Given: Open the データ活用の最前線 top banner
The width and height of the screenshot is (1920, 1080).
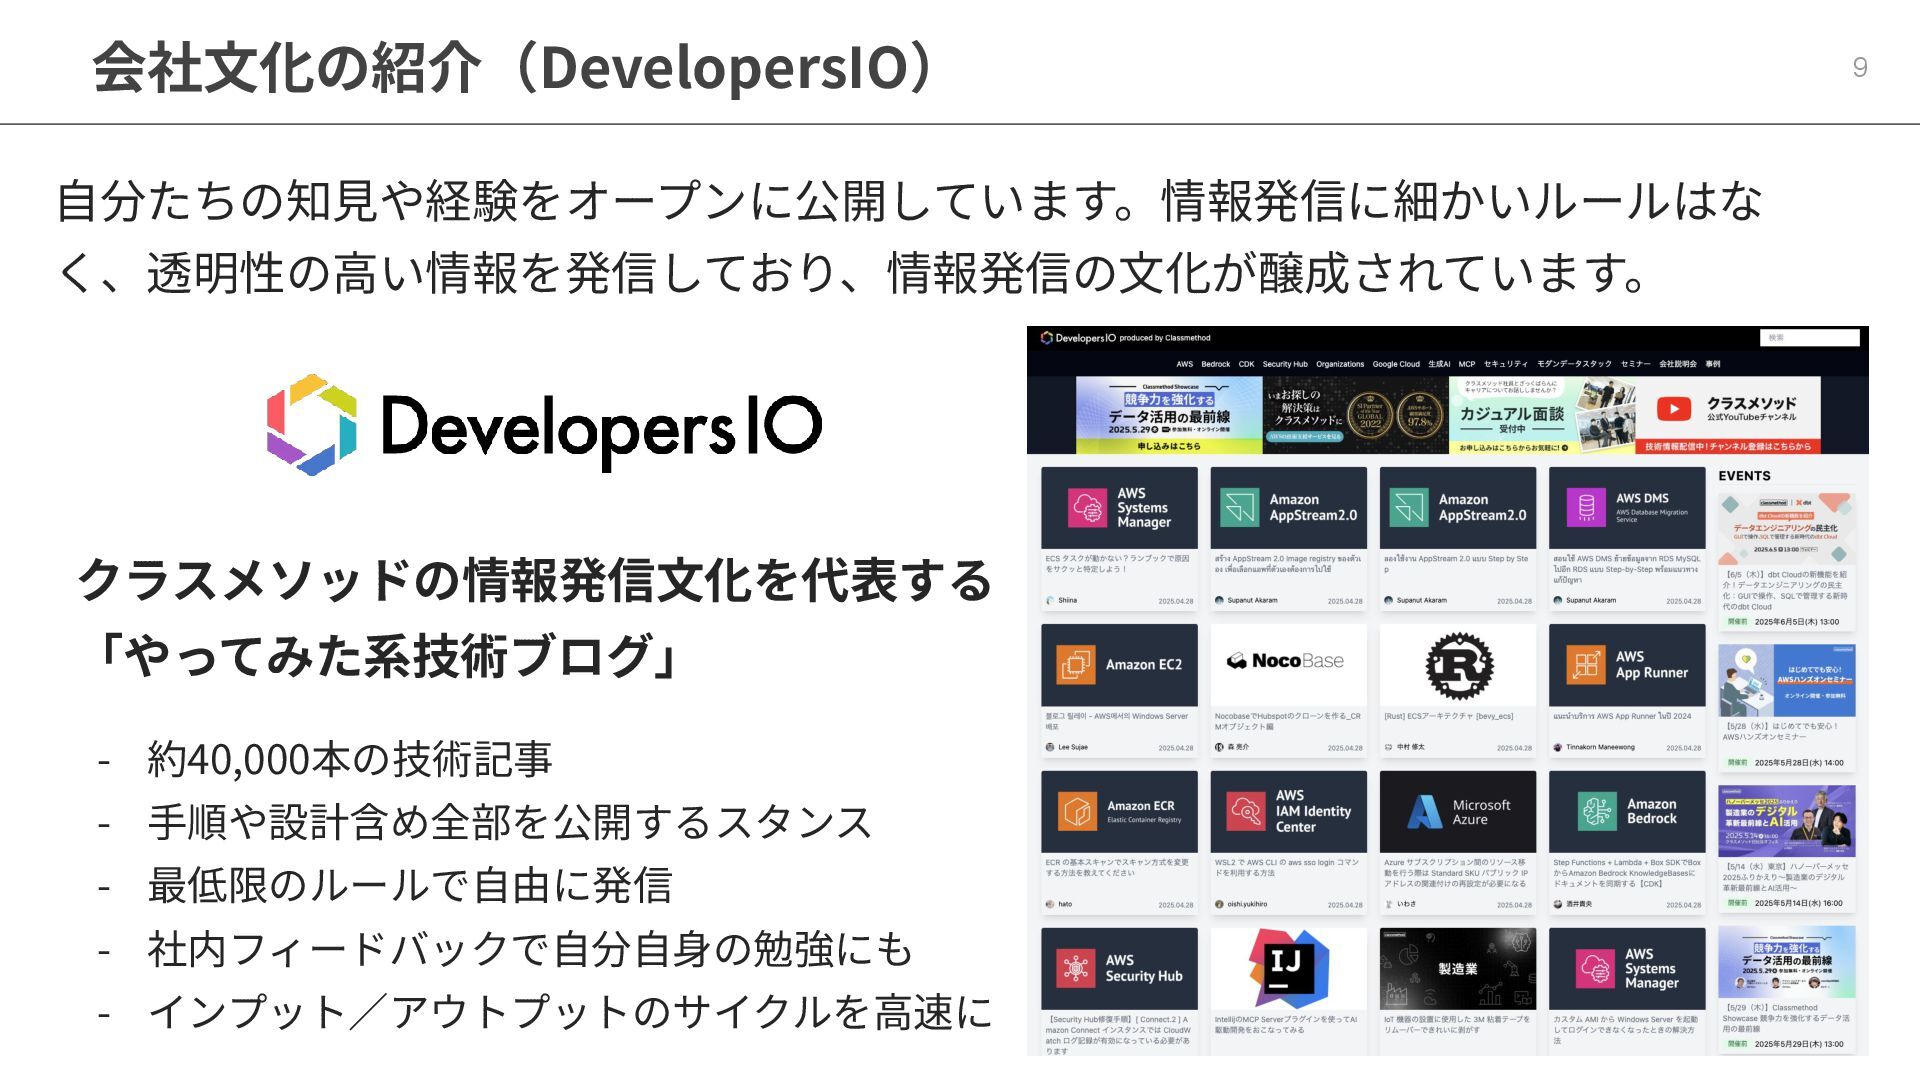Looking at the screenshot, I should [x=1168, y=416].
